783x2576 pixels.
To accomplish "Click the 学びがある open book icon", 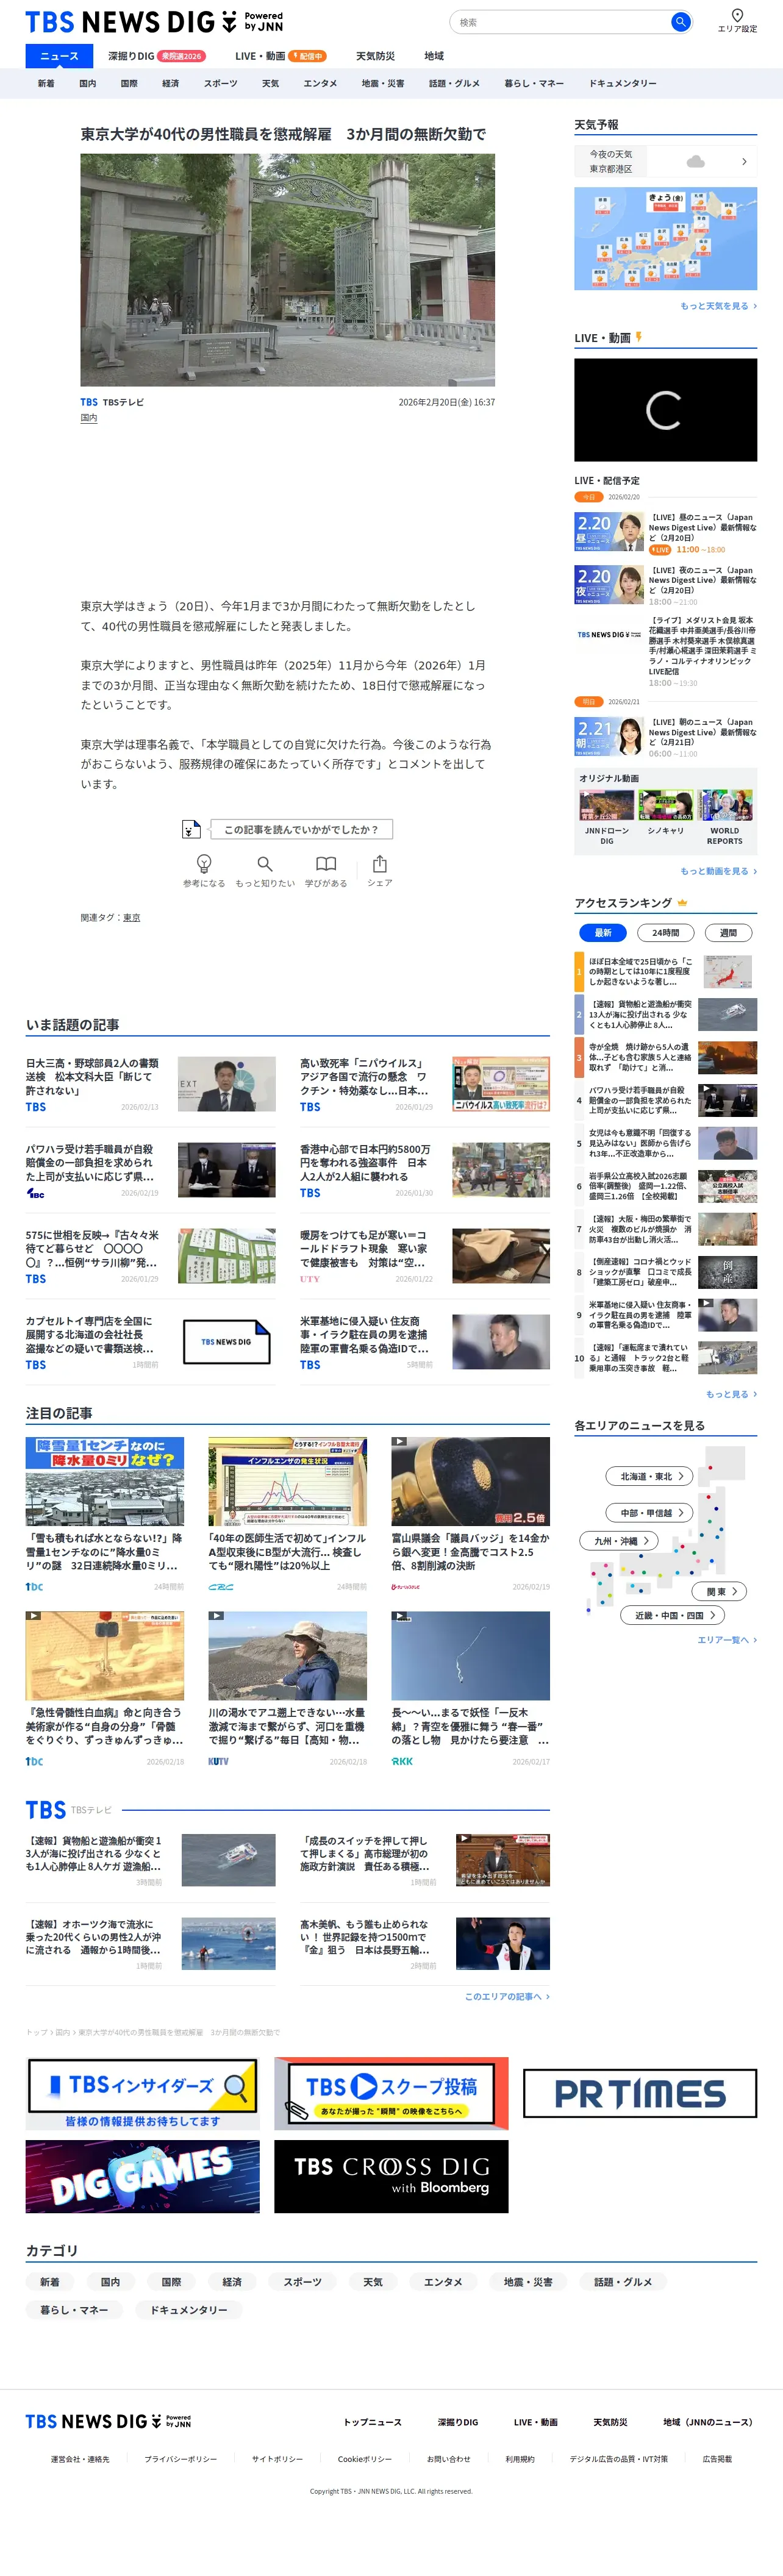I will (326, 863).
